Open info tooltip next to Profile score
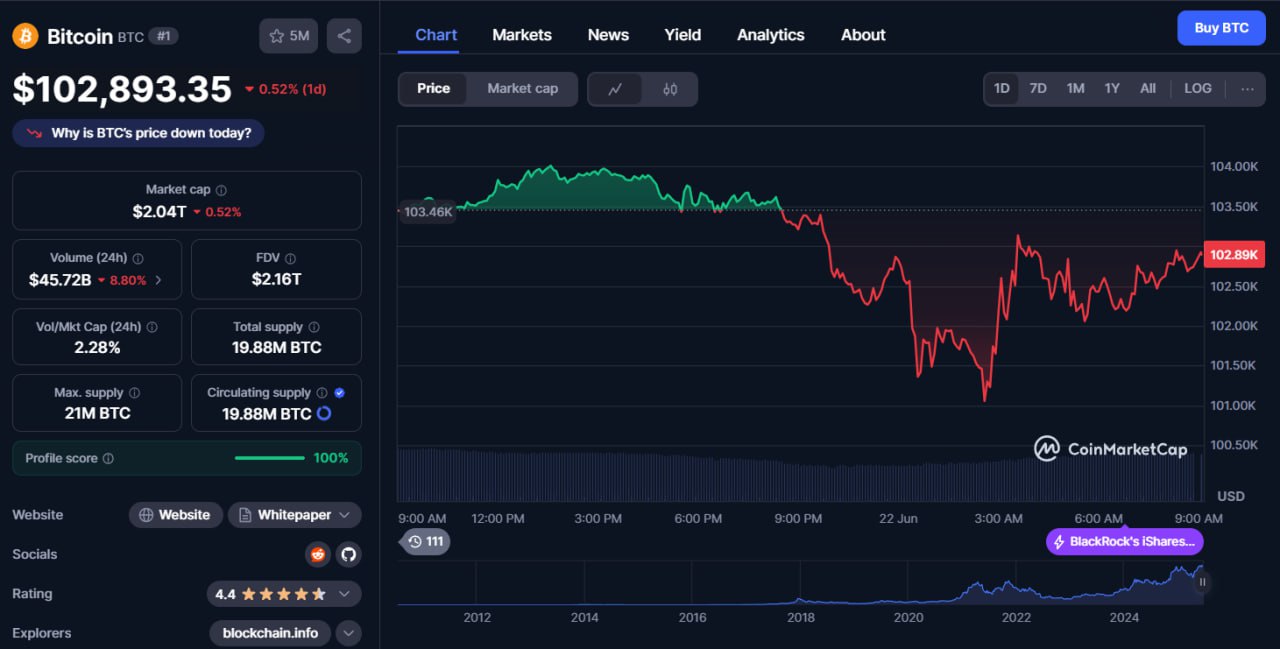 point(108,458)
